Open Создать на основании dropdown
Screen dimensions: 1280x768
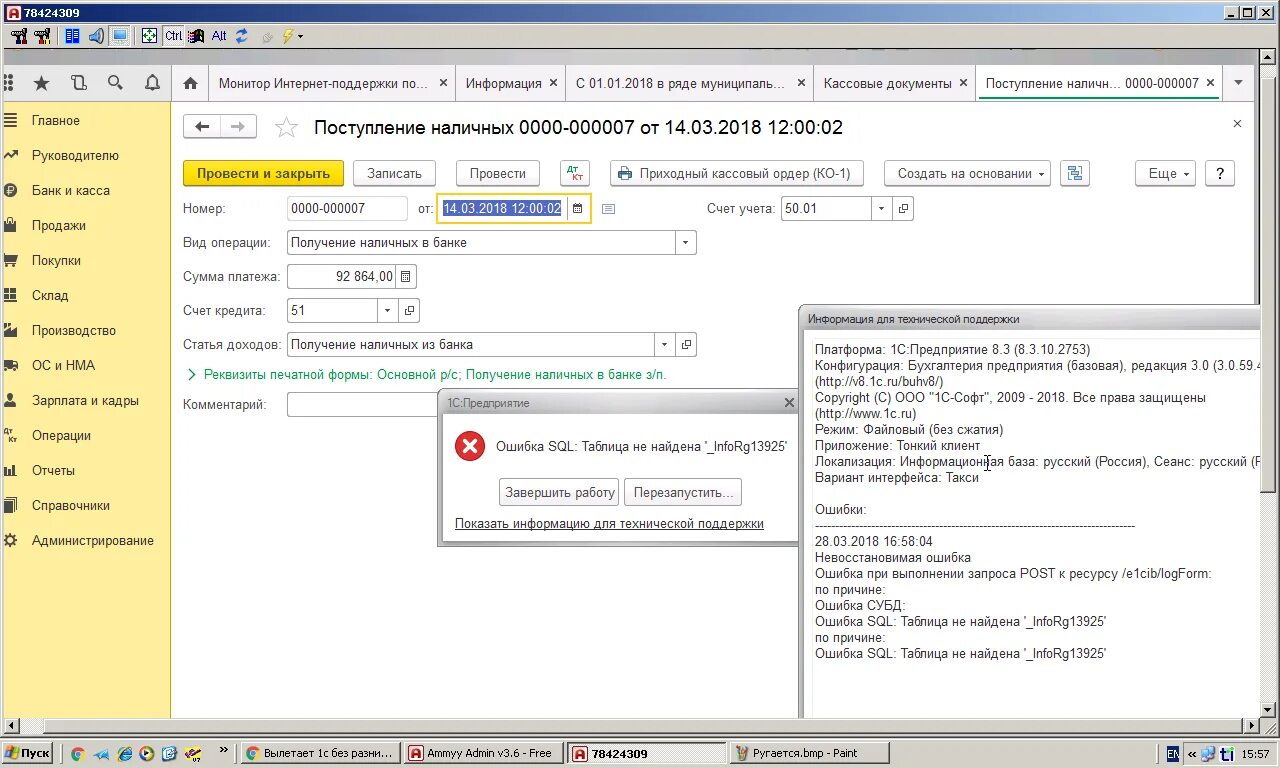967,173
